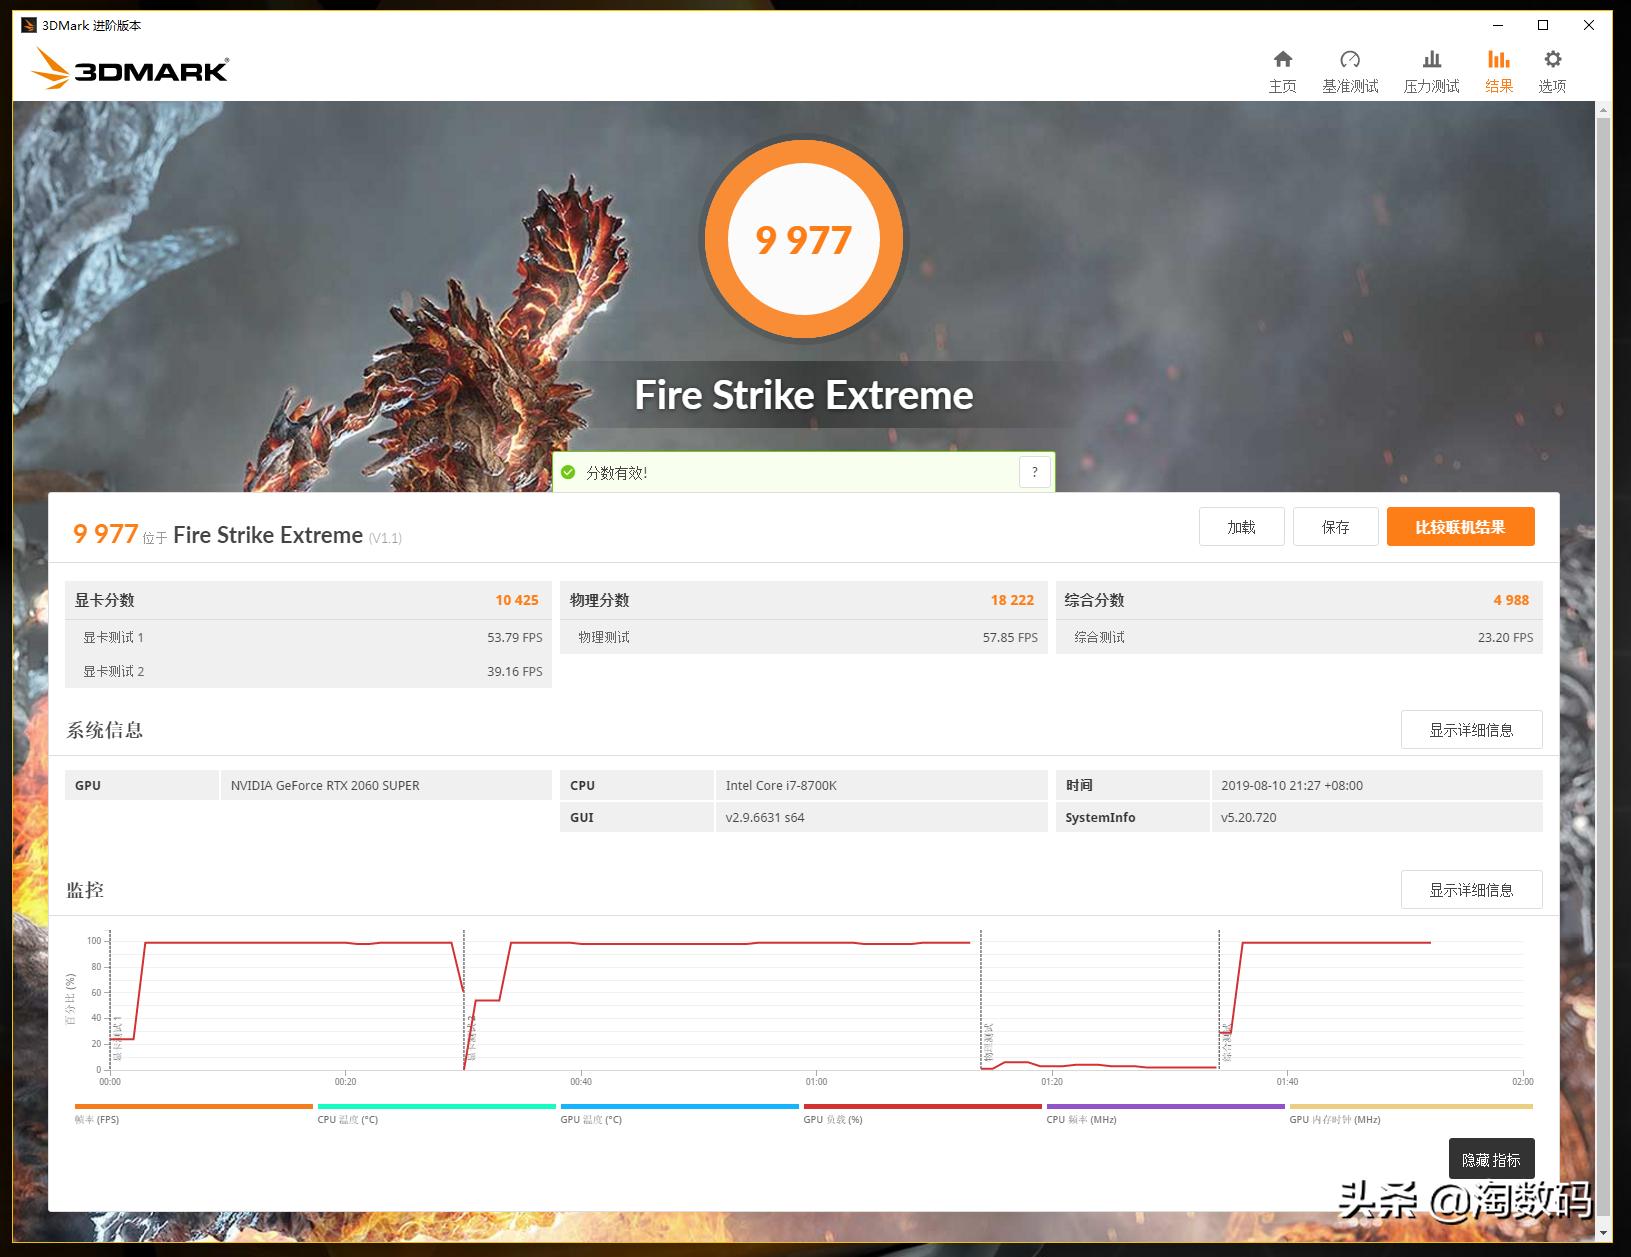Image resolution: width=1631 pixels, height=1257 pixels.
Task: Toggle the GPU 负载 metric curve
Action: point(923,1112)
